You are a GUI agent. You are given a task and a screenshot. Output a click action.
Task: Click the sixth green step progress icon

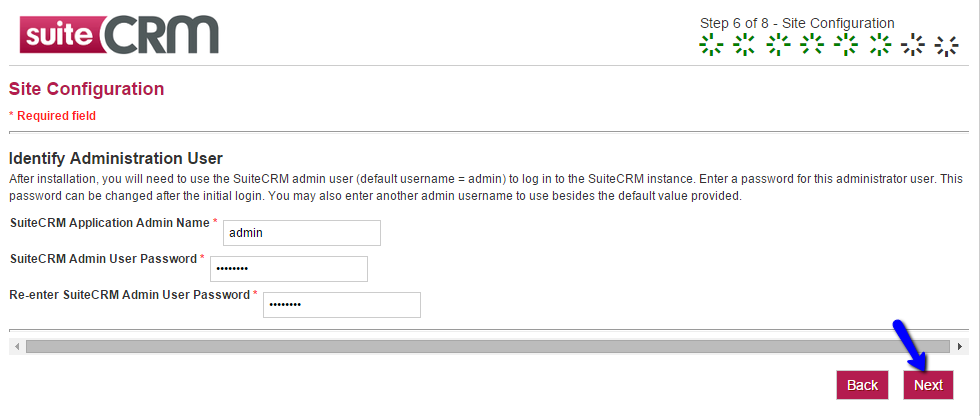(880, 46)
